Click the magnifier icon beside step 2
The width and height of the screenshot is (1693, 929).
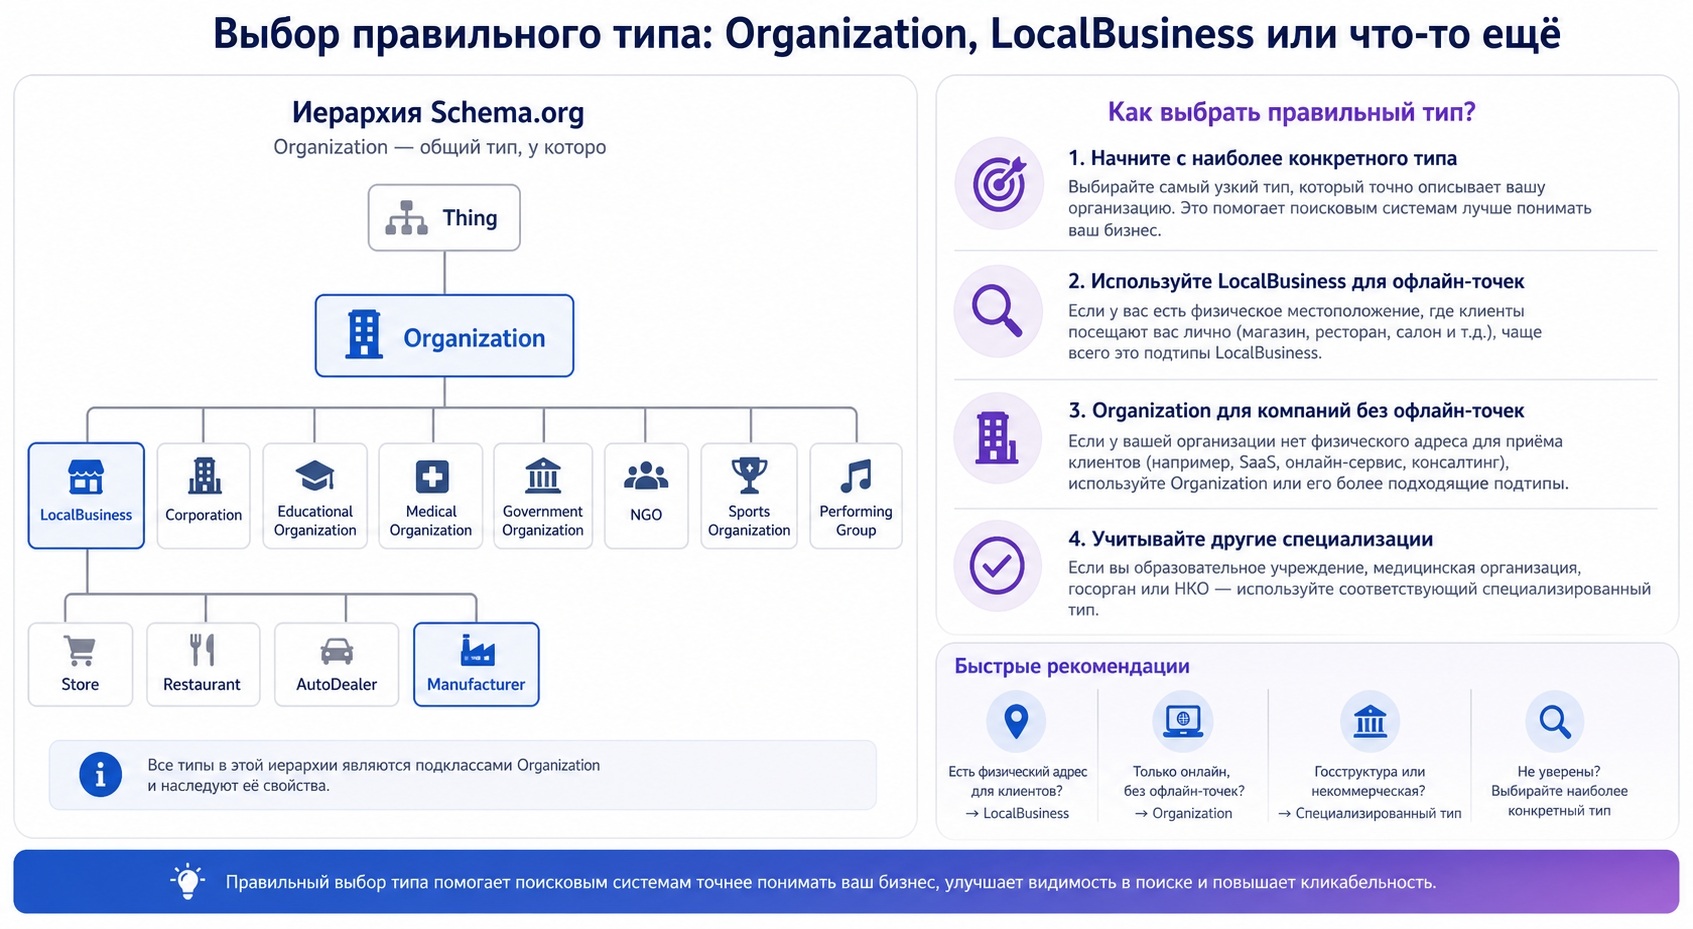coord(997,311)
